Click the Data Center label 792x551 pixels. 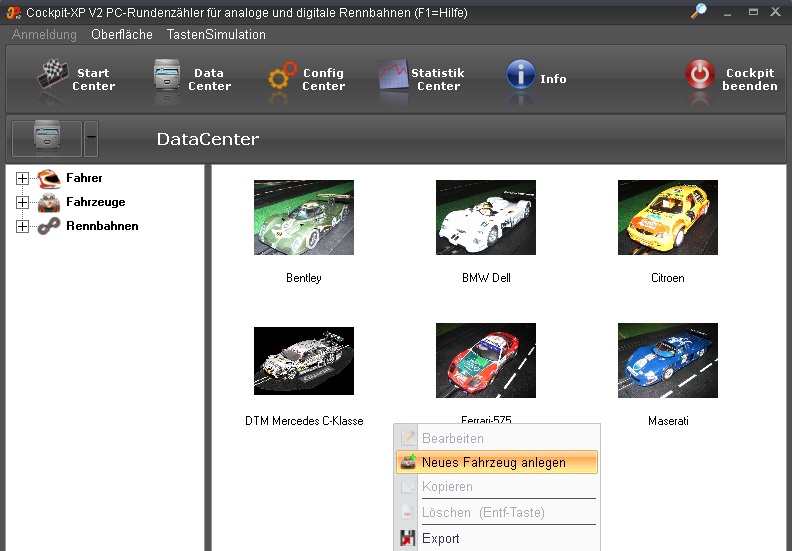[209, 79]
